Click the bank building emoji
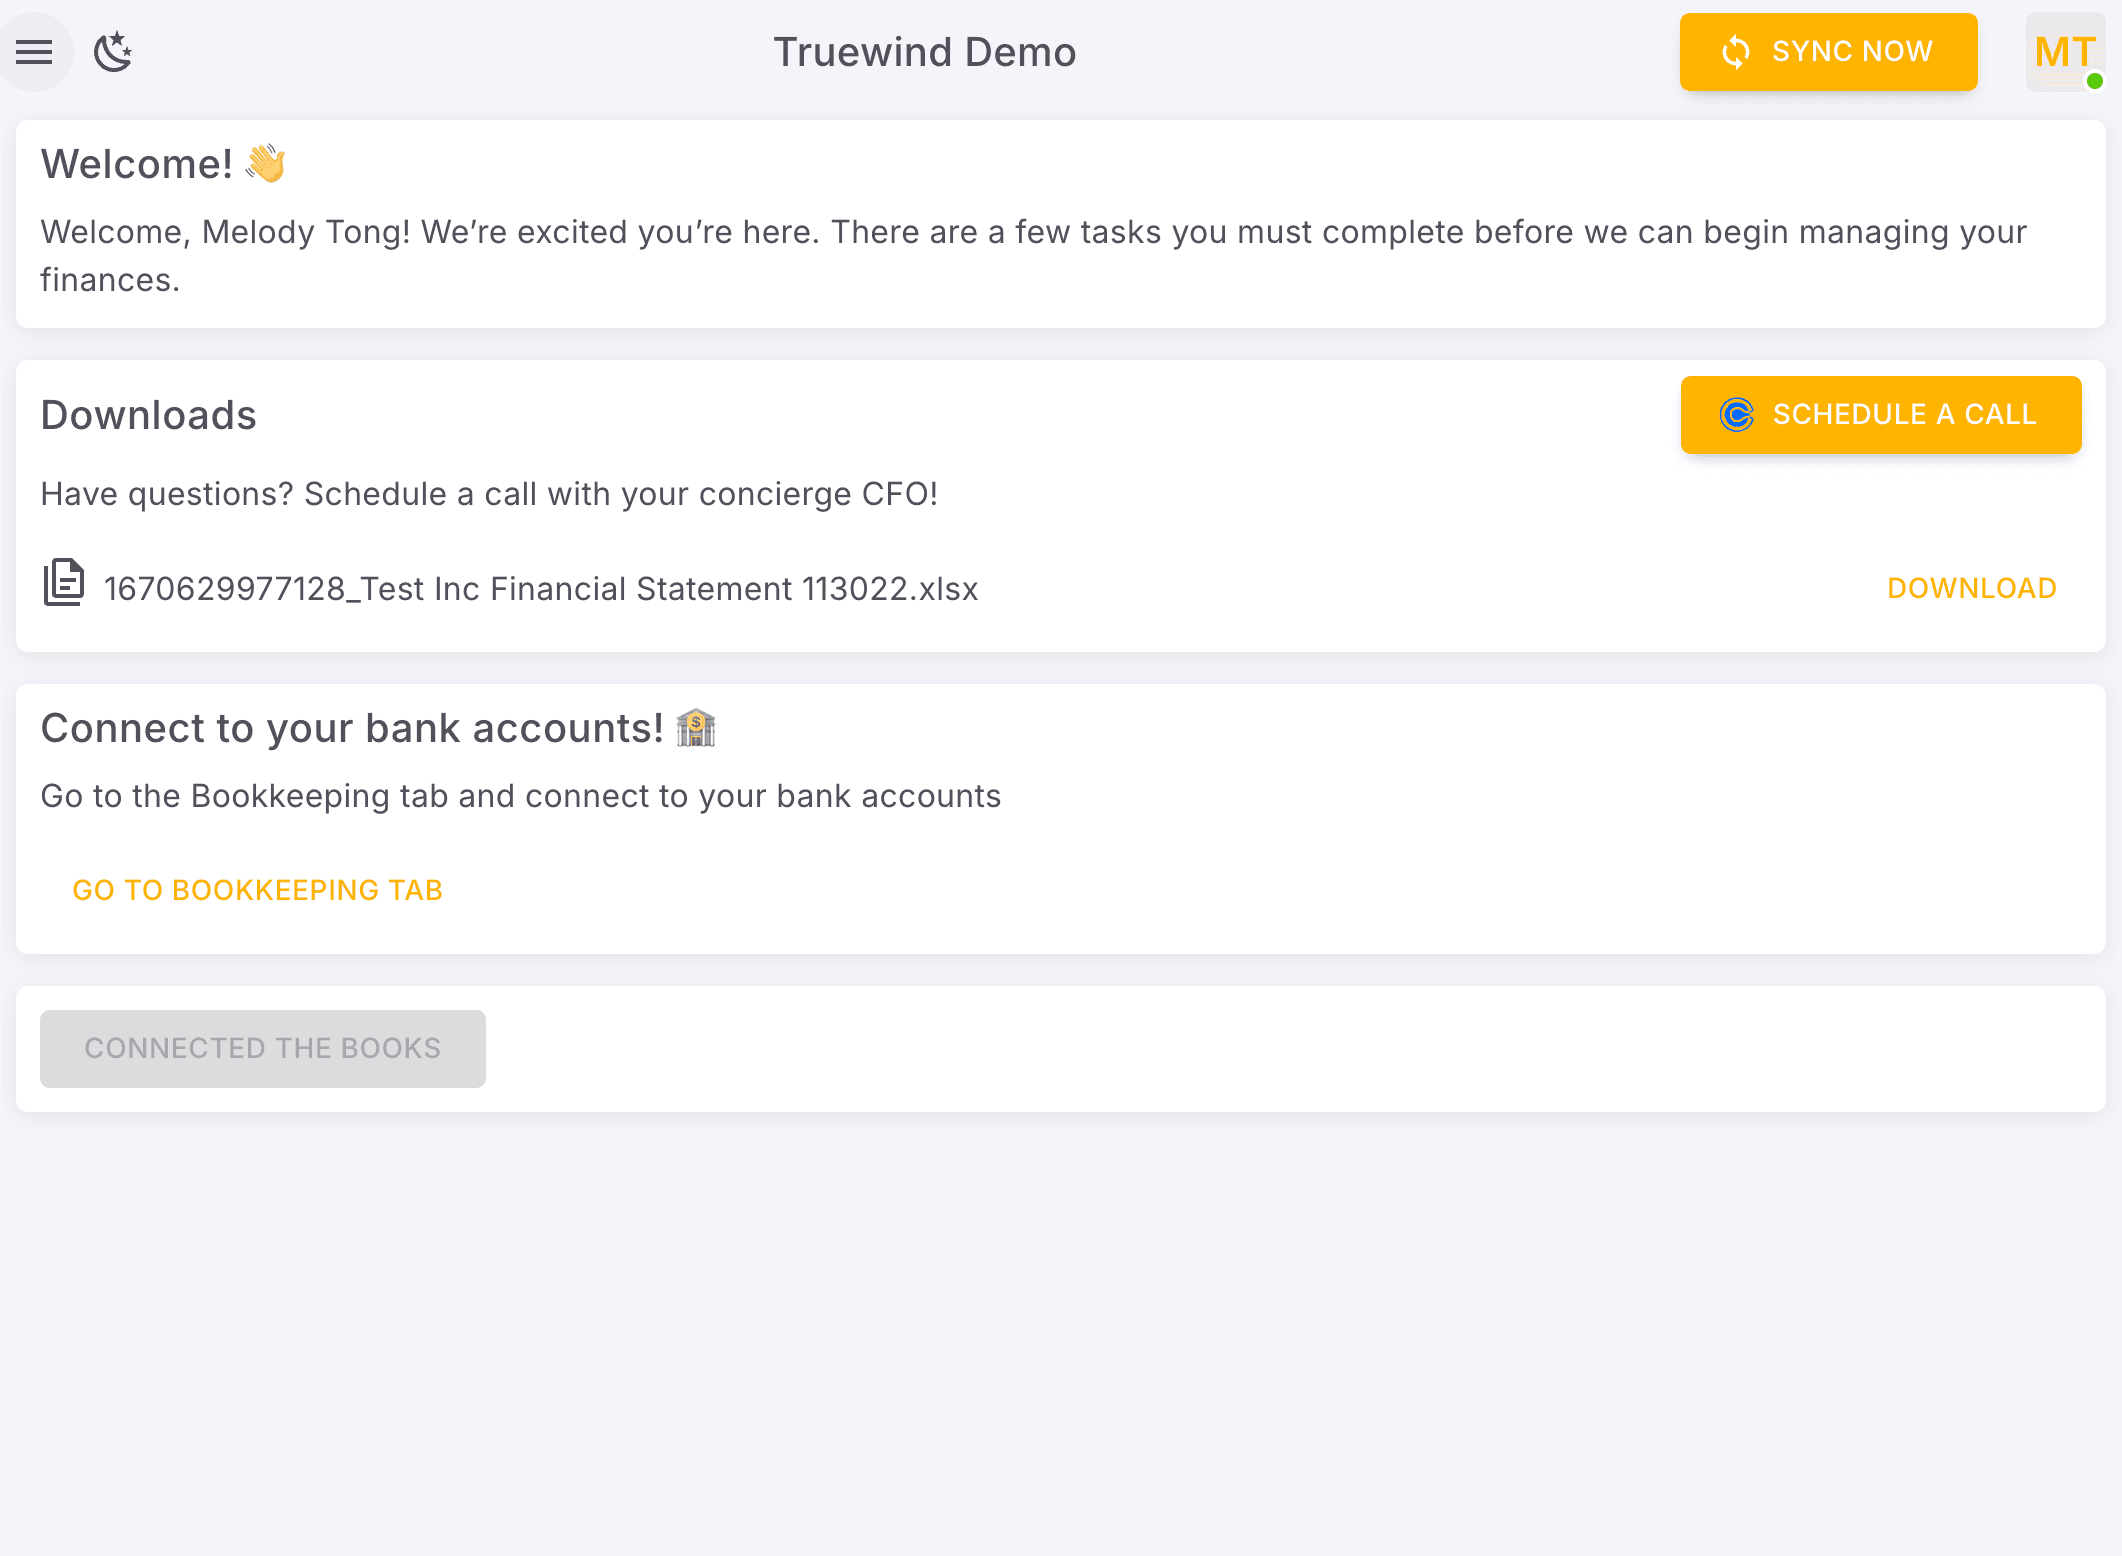 696,728
